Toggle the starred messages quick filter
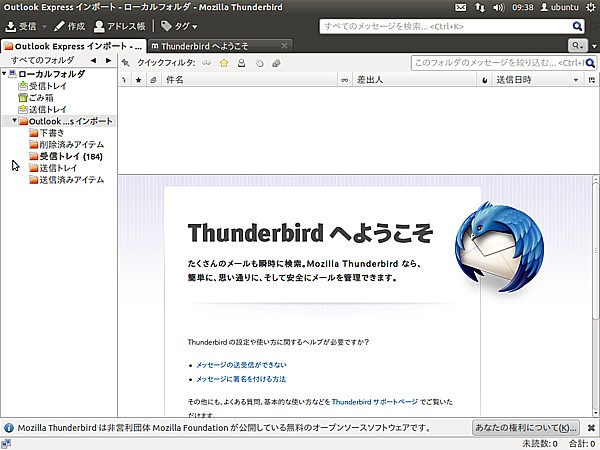Screen dimensions: 600x450 (224, 63)
